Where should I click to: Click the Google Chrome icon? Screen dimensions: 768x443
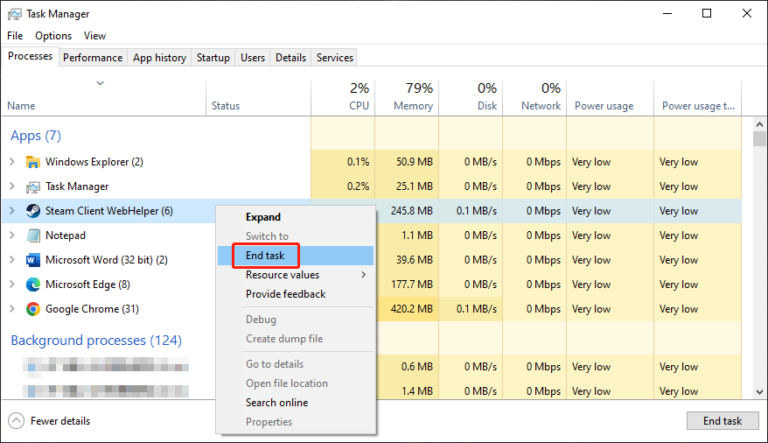coord(33,310)
